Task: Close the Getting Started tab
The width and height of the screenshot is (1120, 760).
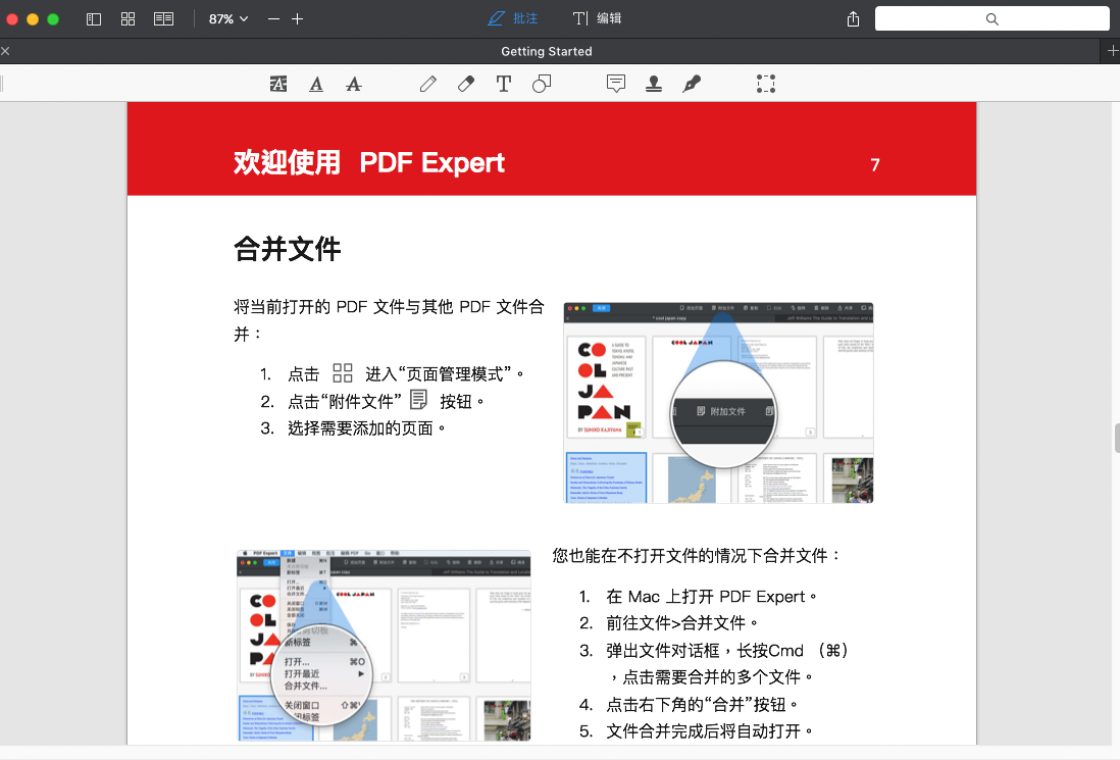Action: point(6,51)
